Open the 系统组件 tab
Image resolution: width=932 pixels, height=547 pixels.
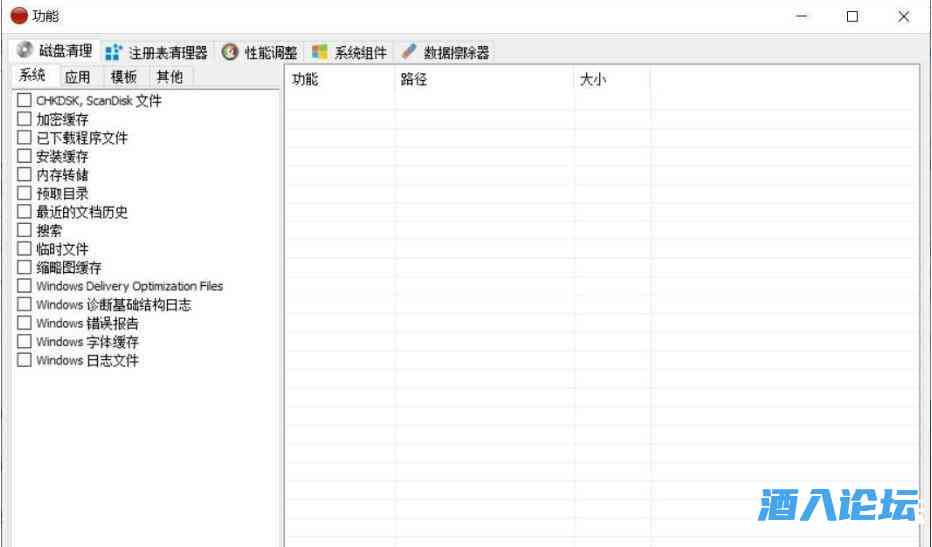[x=350, y=52]
